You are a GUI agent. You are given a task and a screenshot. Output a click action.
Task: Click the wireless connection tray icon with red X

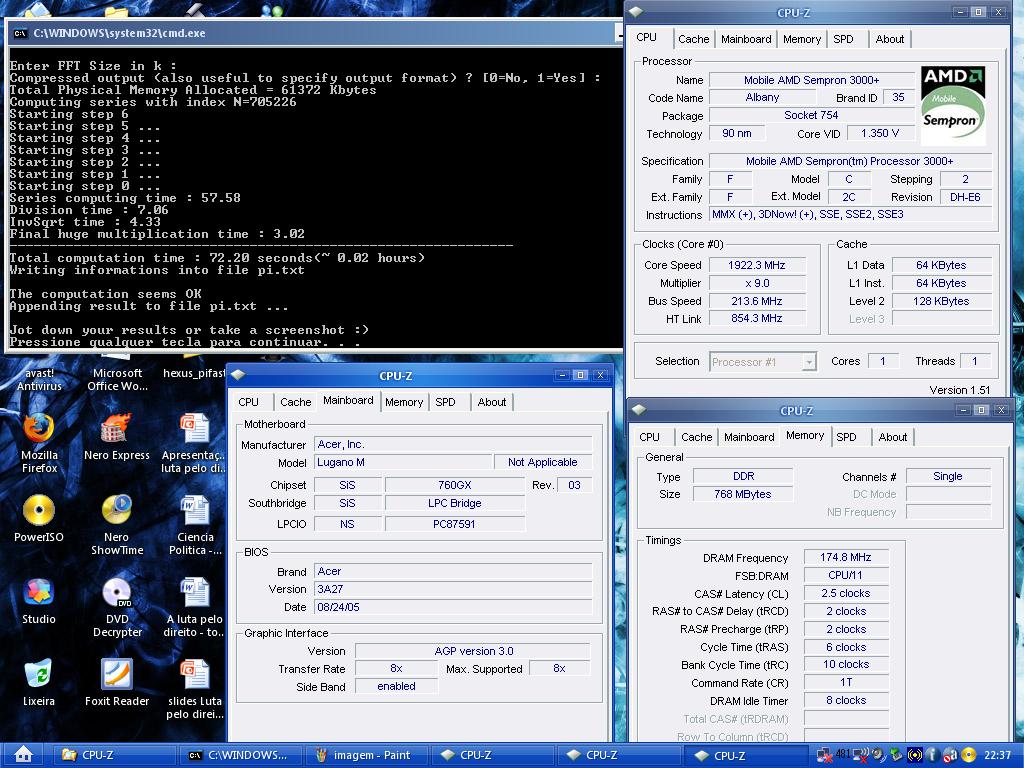861,756
